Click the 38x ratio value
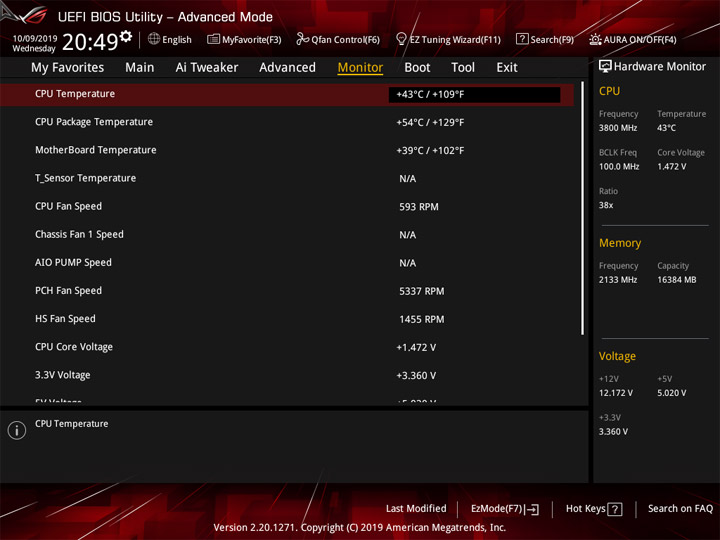720x540 pixels. click(x=606, y=205)
